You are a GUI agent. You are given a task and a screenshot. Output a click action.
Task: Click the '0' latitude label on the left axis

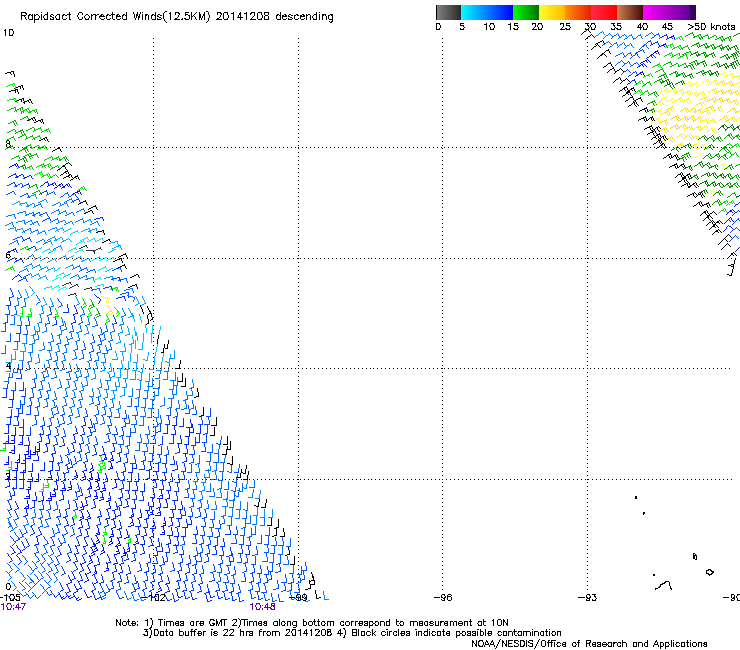click(8, 587)
